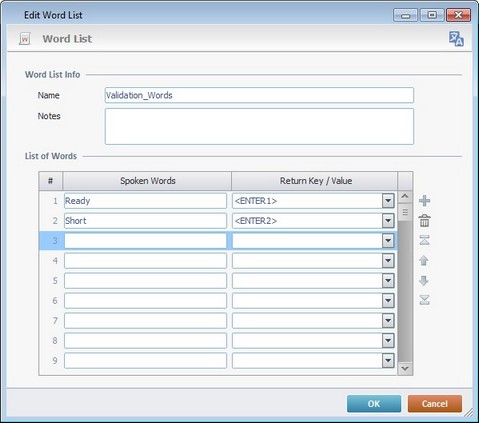
Task: Move selected word to bottom of list
Action: pyautogui.click(x=424, y=300)
